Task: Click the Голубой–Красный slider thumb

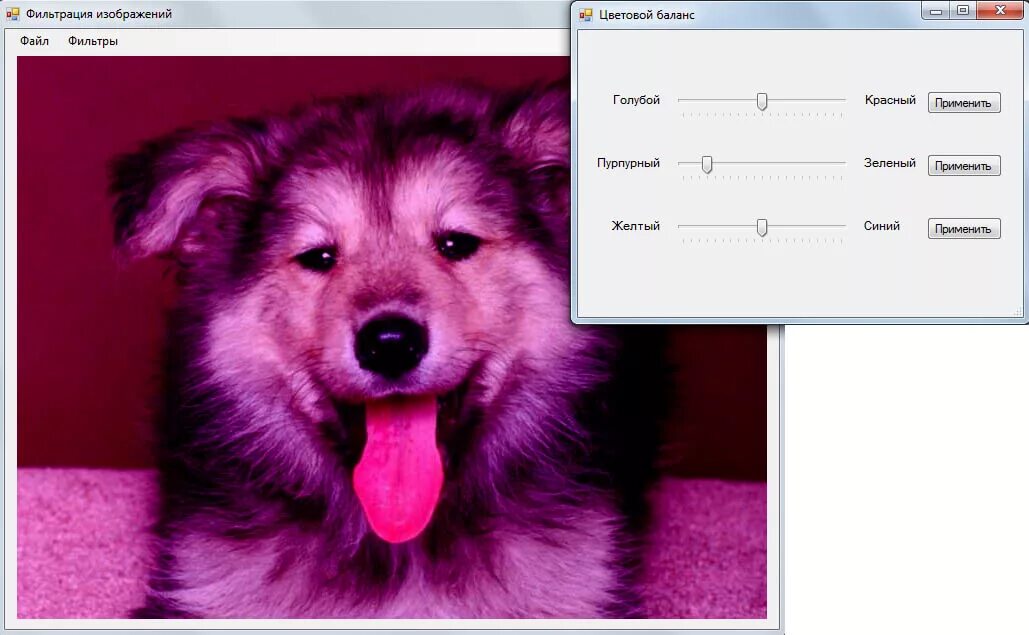Action: (x=762, y=101)
